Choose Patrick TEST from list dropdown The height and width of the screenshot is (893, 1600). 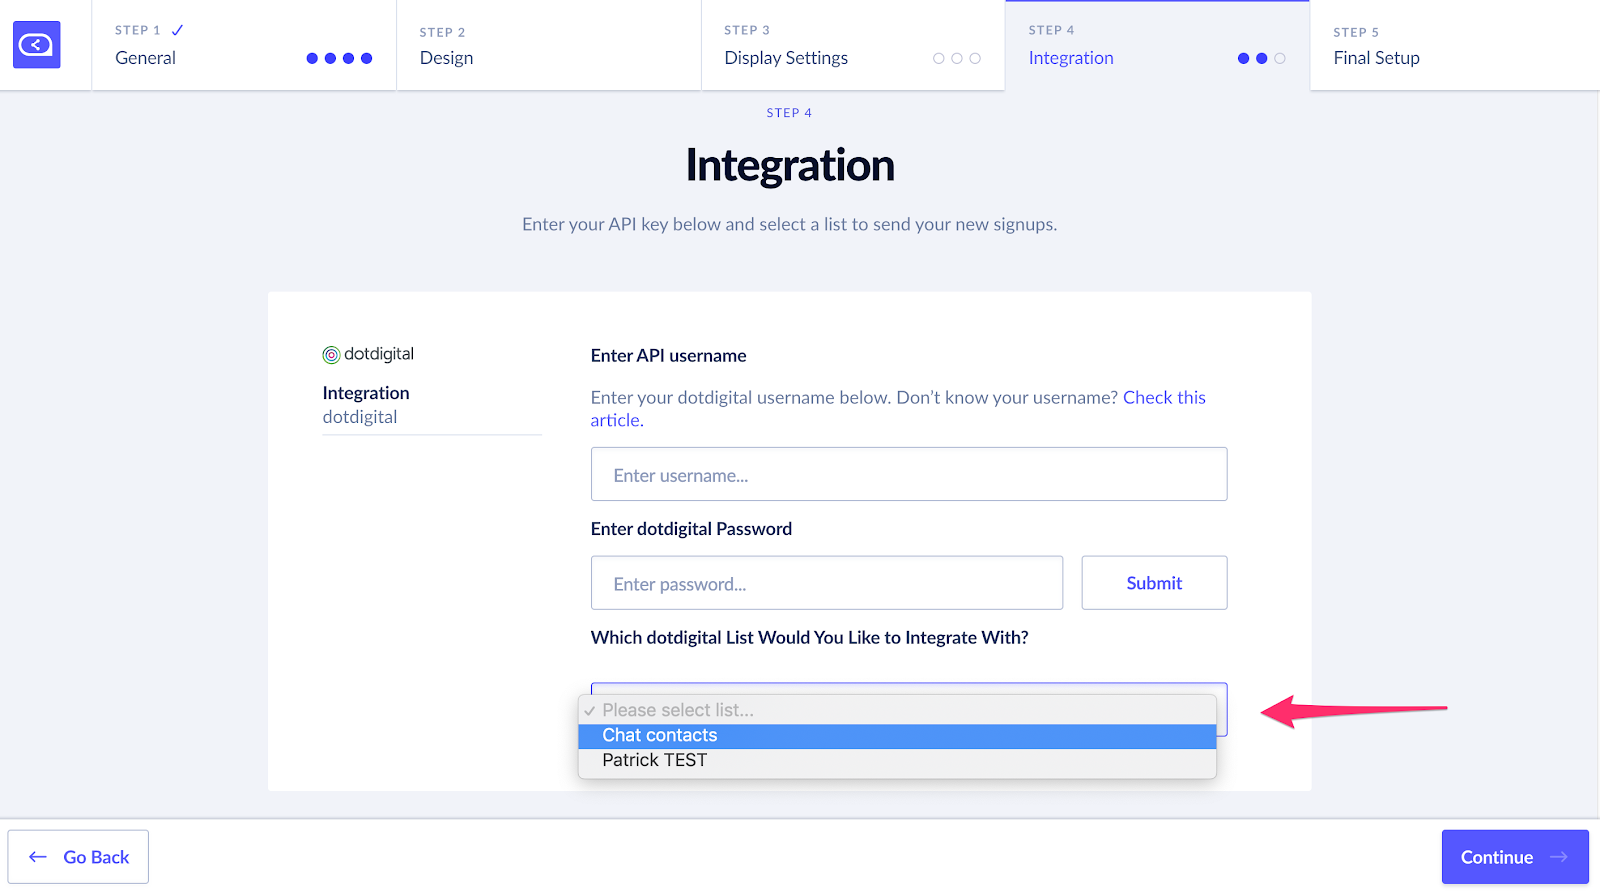click(x=897, y=761)
